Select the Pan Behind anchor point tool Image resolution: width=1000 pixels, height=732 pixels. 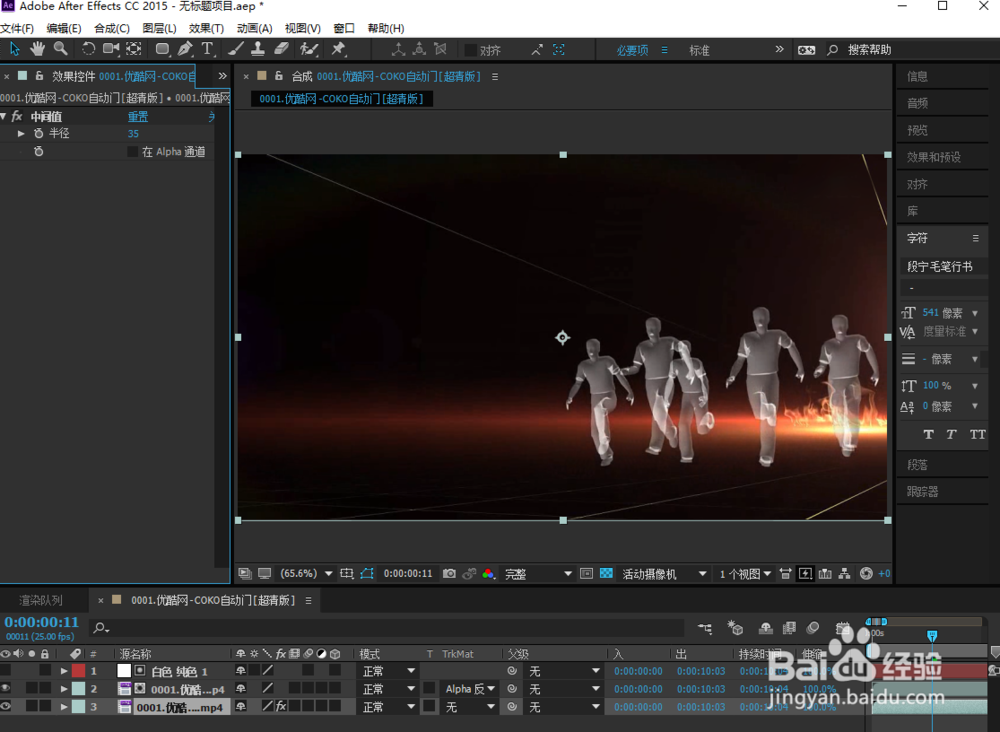coord(134,49)
